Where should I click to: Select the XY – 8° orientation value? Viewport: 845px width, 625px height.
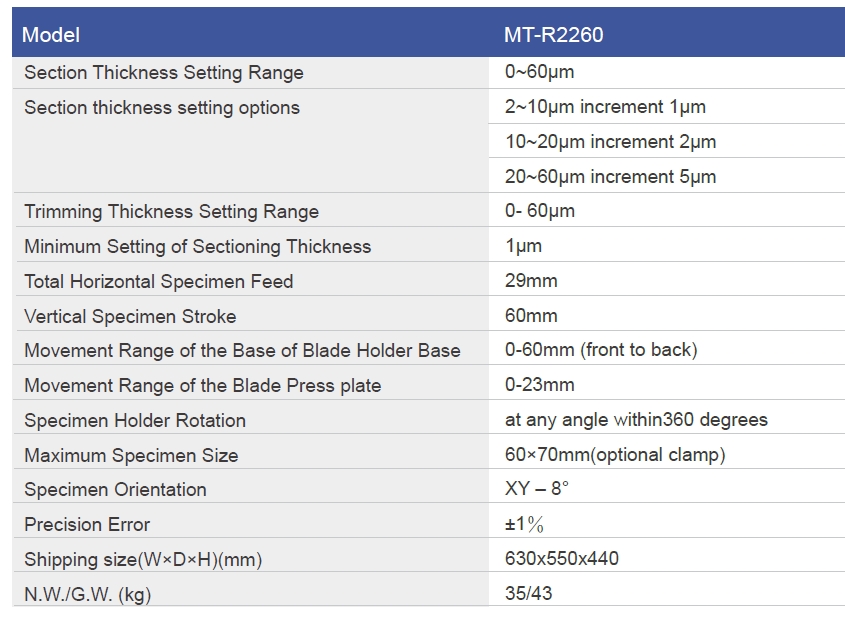click(536, 489)
